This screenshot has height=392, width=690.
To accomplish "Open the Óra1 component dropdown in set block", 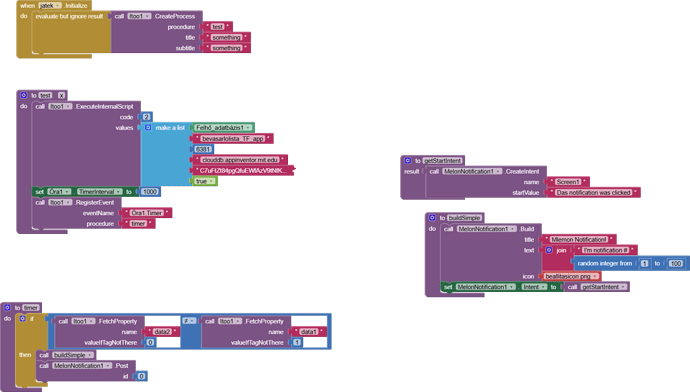I will (x=59, y=192).
